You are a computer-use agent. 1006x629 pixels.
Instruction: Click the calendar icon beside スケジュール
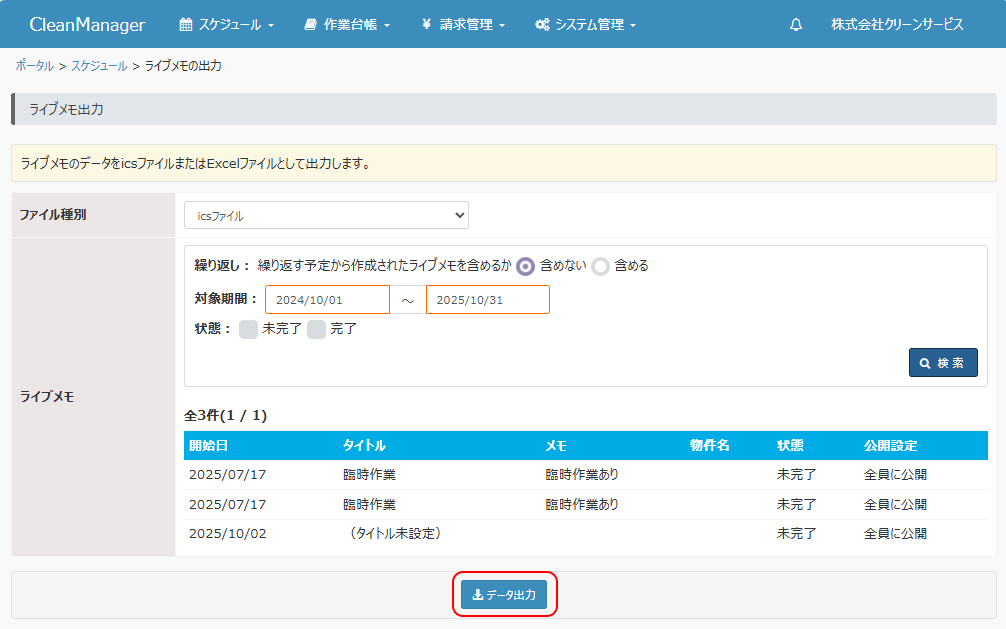coord(185,25)
